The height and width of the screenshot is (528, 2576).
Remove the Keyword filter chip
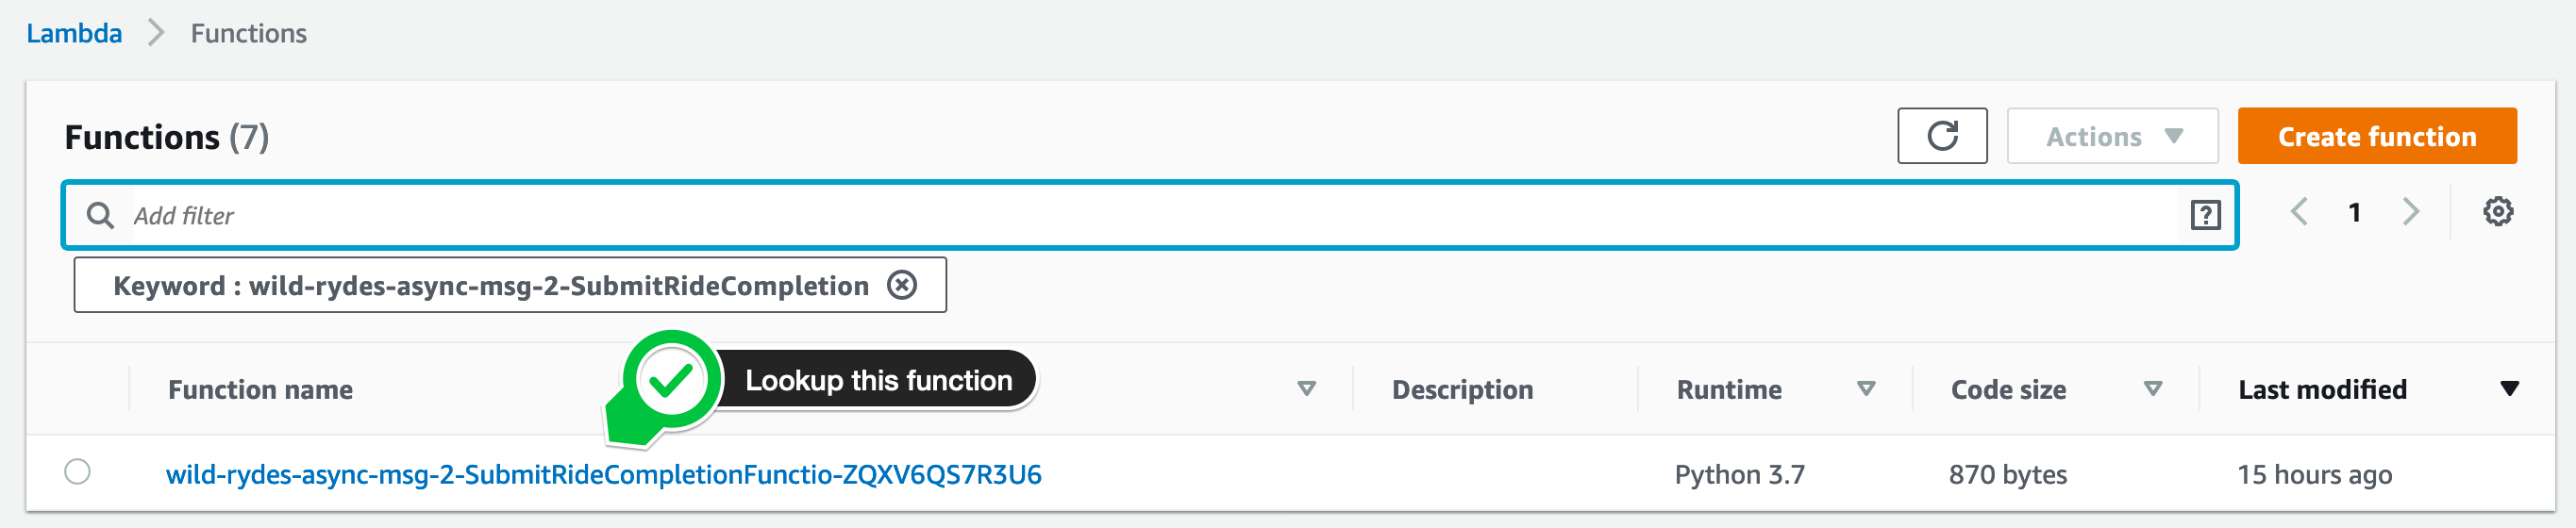902,286
